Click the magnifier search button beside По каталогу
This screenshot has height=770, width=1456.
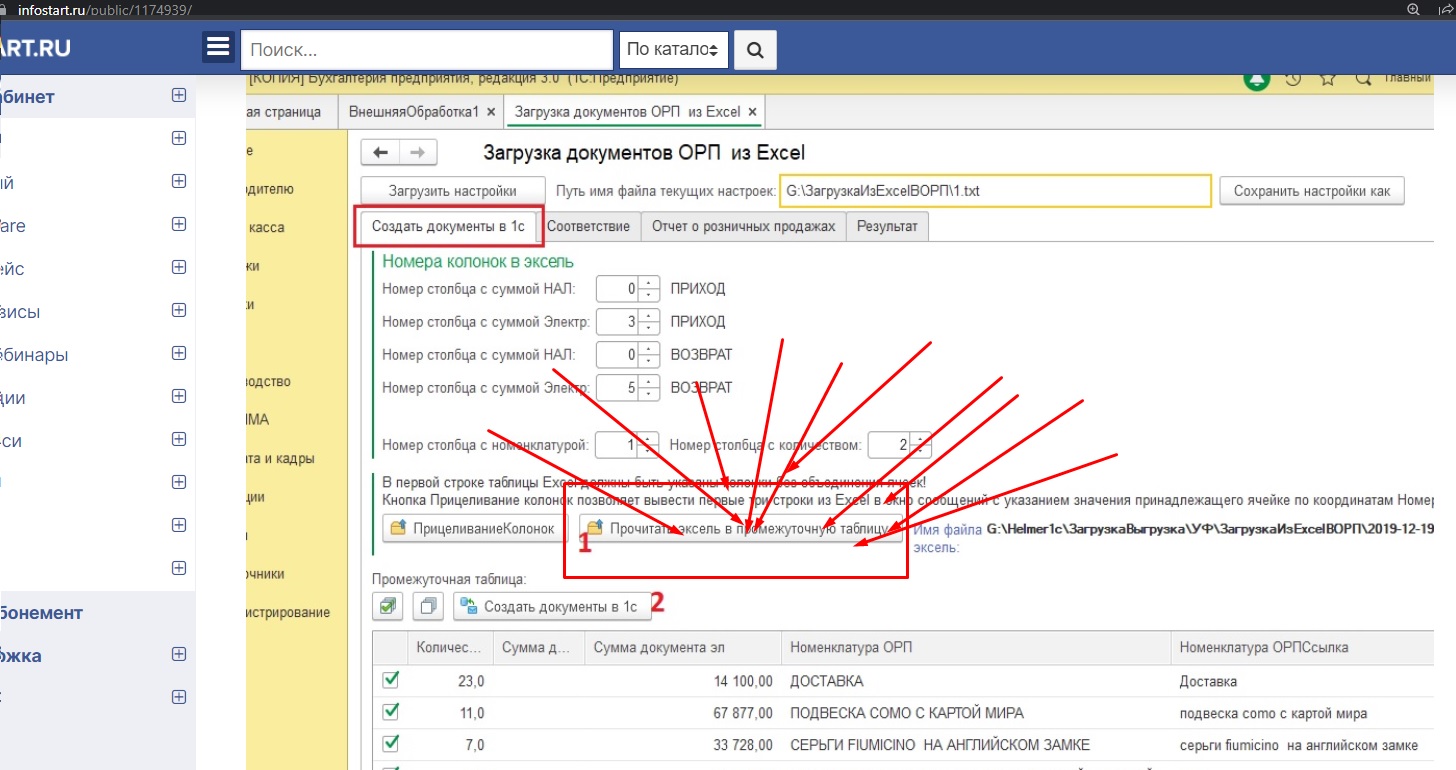point(755,49)
